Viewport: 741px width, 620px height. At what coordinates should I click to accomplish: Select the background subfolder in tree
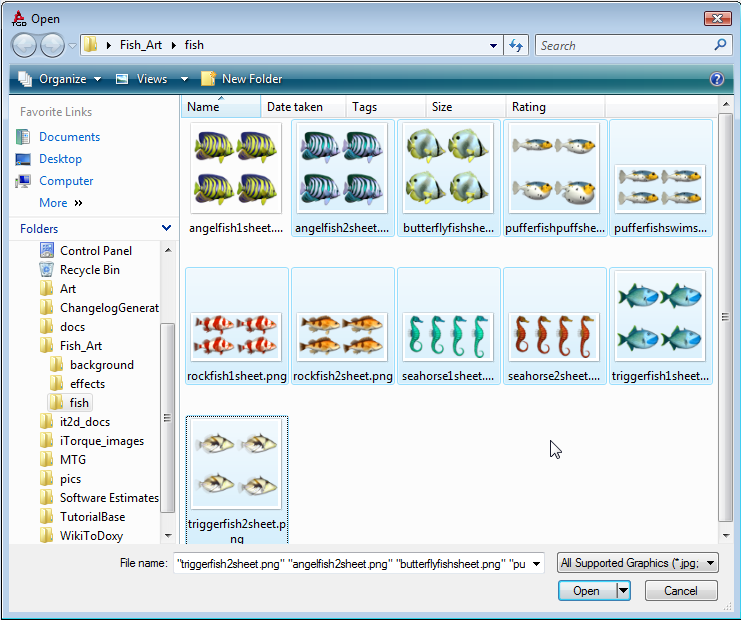point(92,365)
